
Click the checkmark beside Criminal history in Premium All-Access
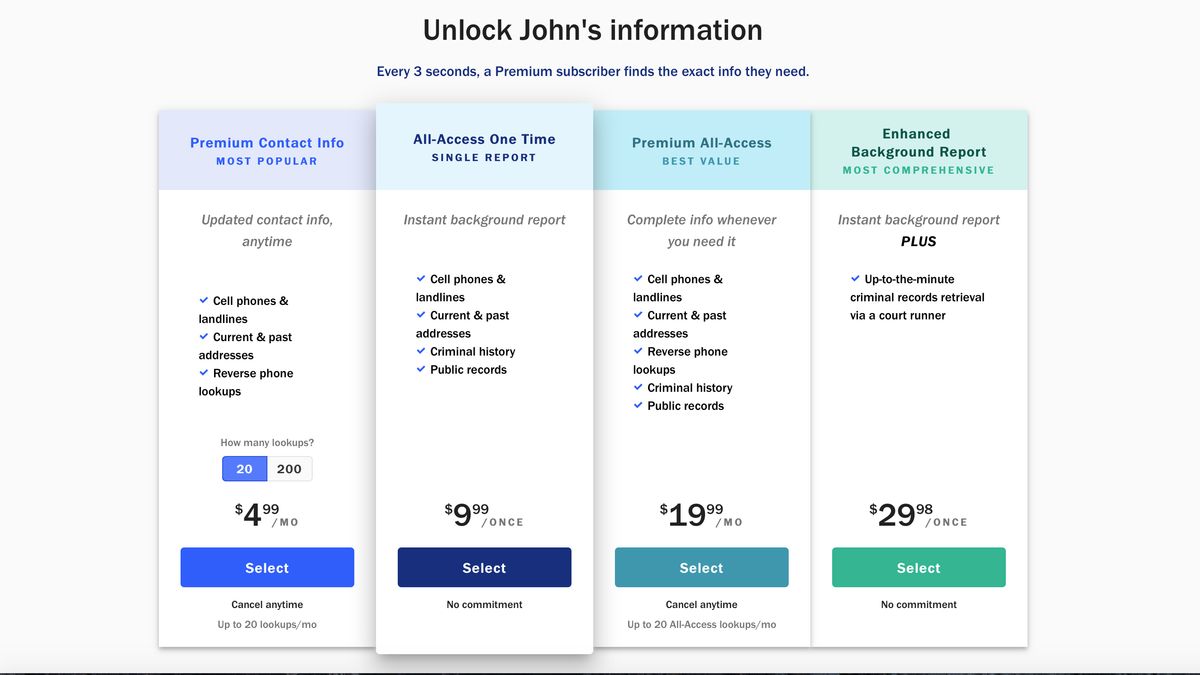pos(638,387)
